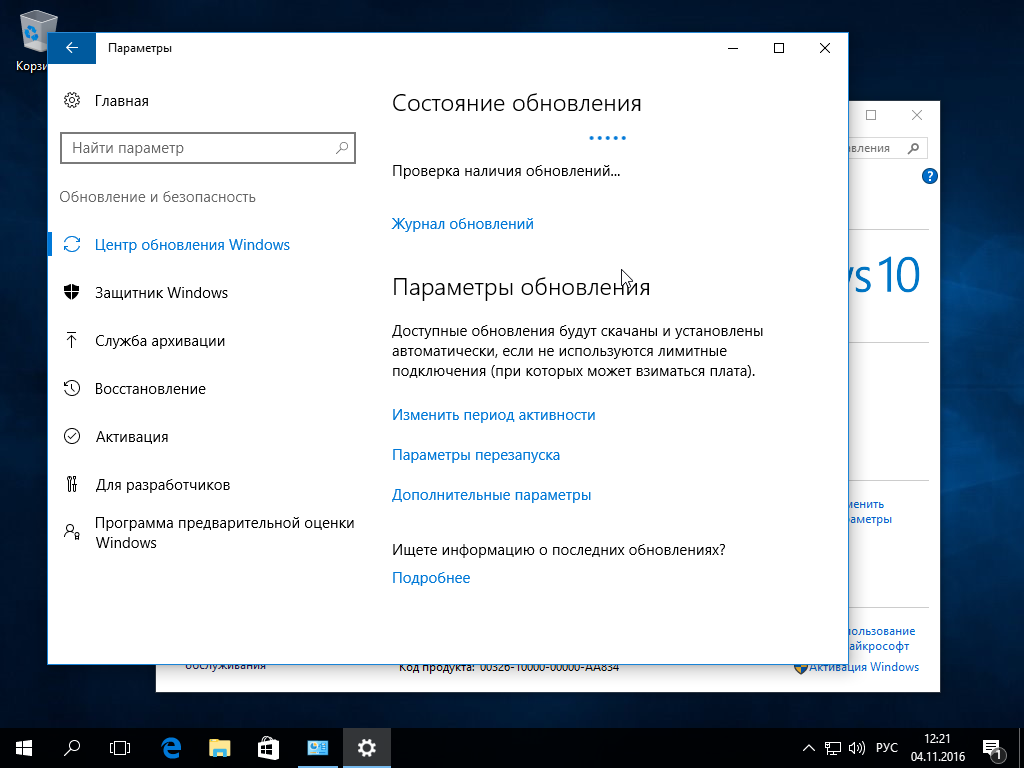This screenshot has width=1024, height=768.
Task: Click the person icon for Insider program
Action: tap(72, 531)
